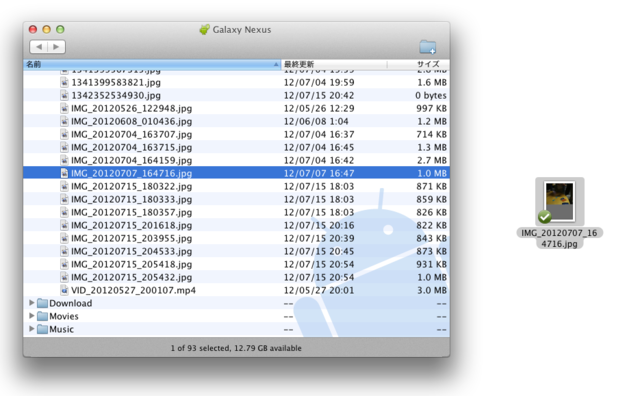Select file name IMG_20120715_180322.jpg
The height and width of the screenshot is (396, 640).
click(x=131, y=187)
